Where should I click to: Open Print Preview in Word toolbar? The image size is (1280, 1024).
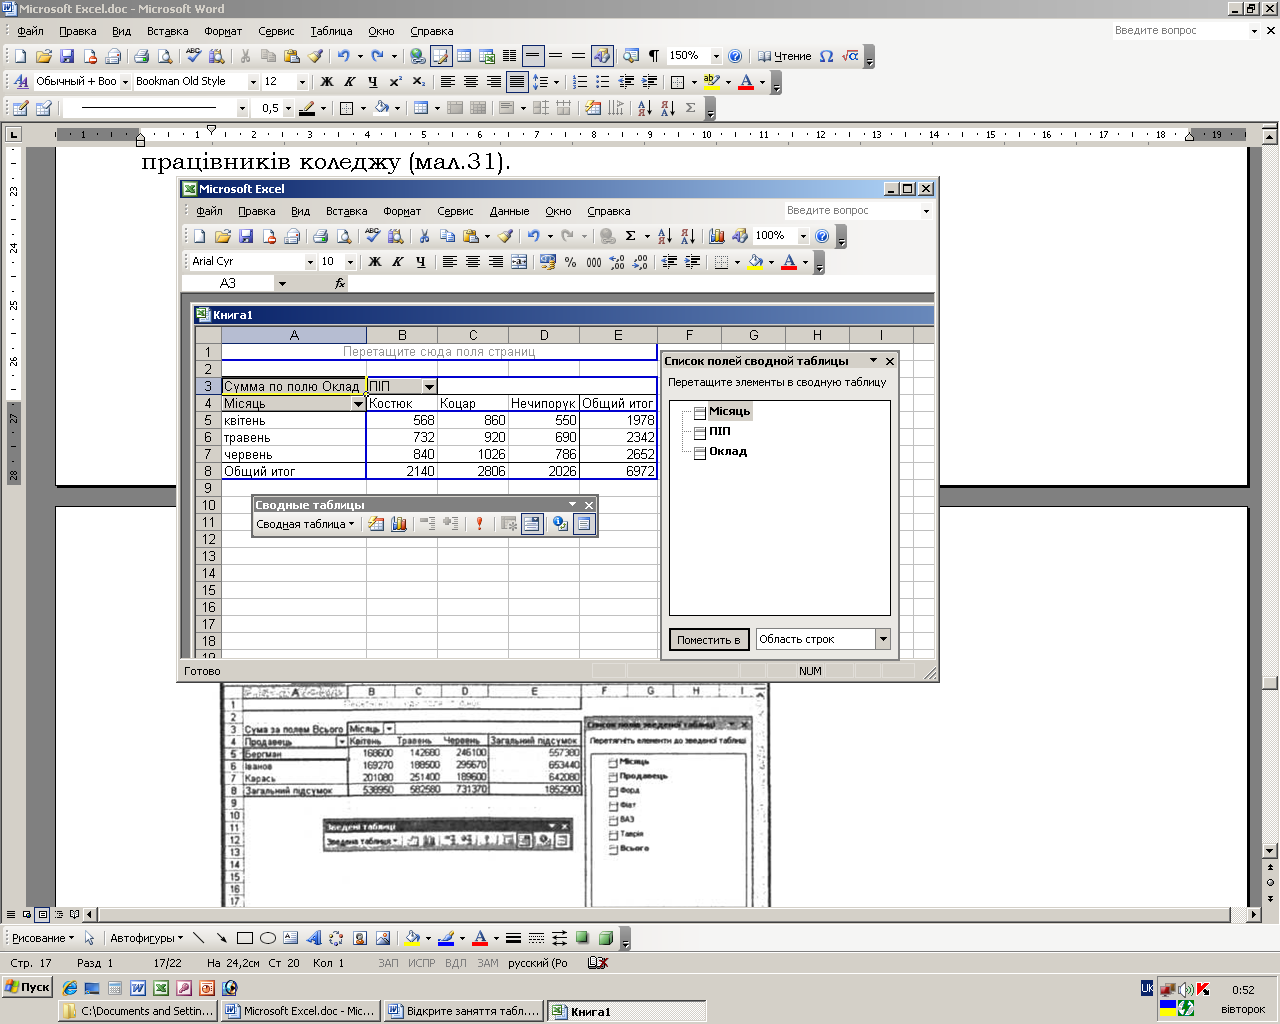pos(163,56)
